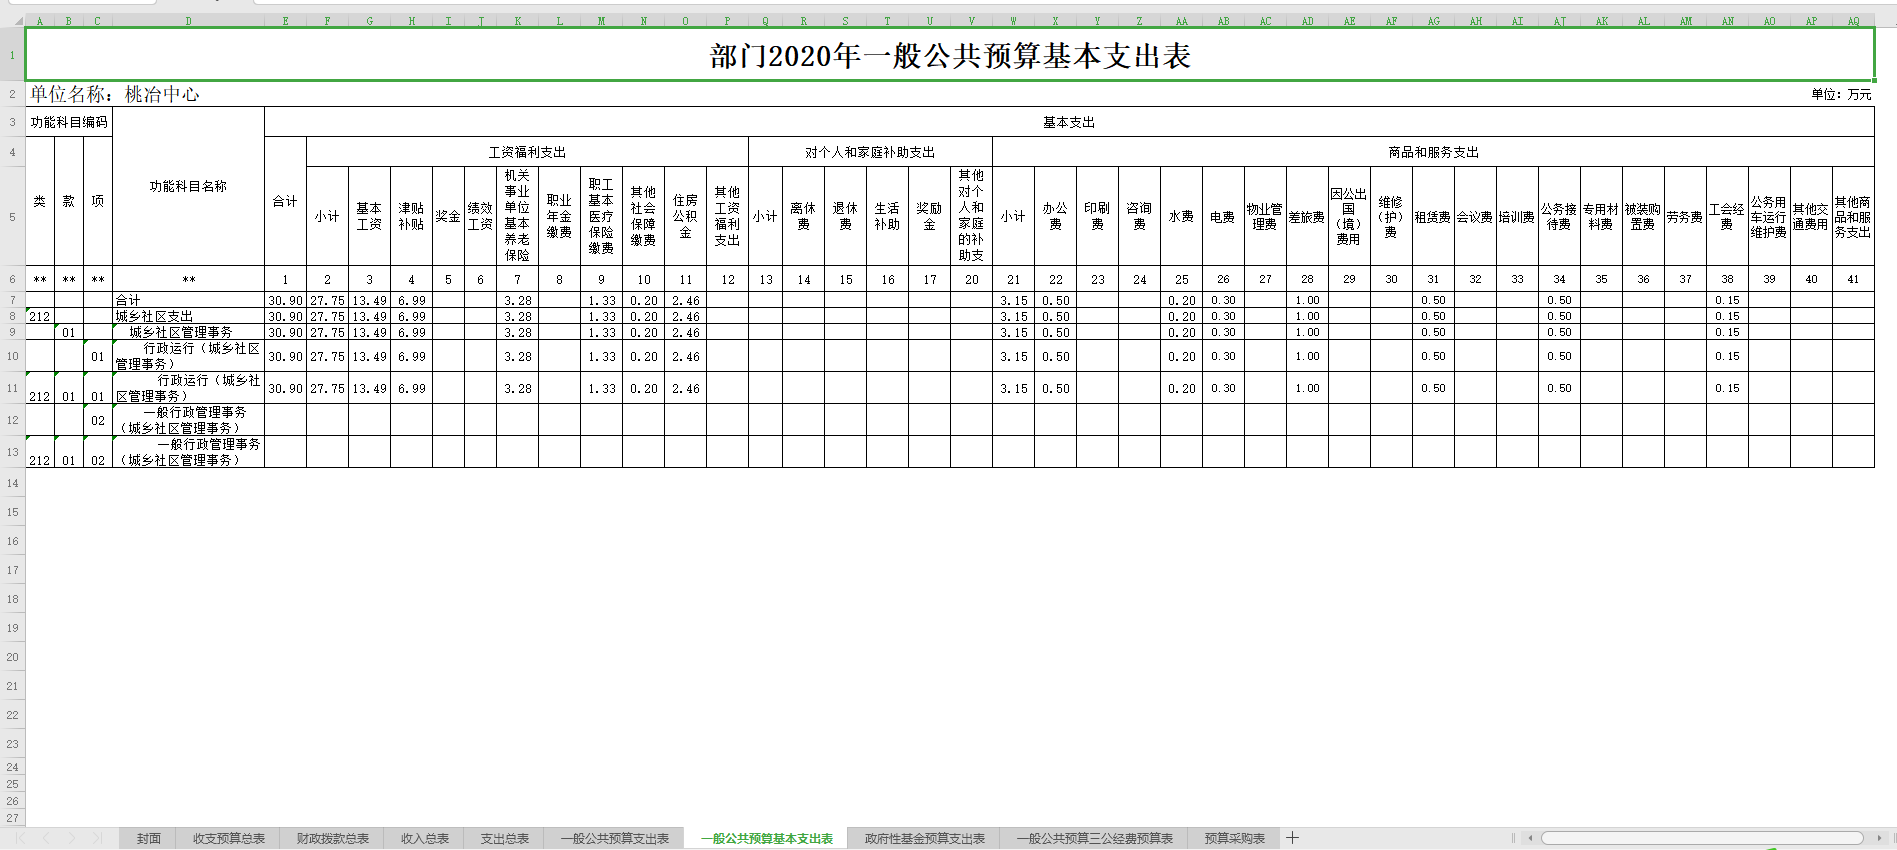Screen dimensions: 1897x850
Task: Open the 收入总表 sheet tab
Action: [425, 839]
